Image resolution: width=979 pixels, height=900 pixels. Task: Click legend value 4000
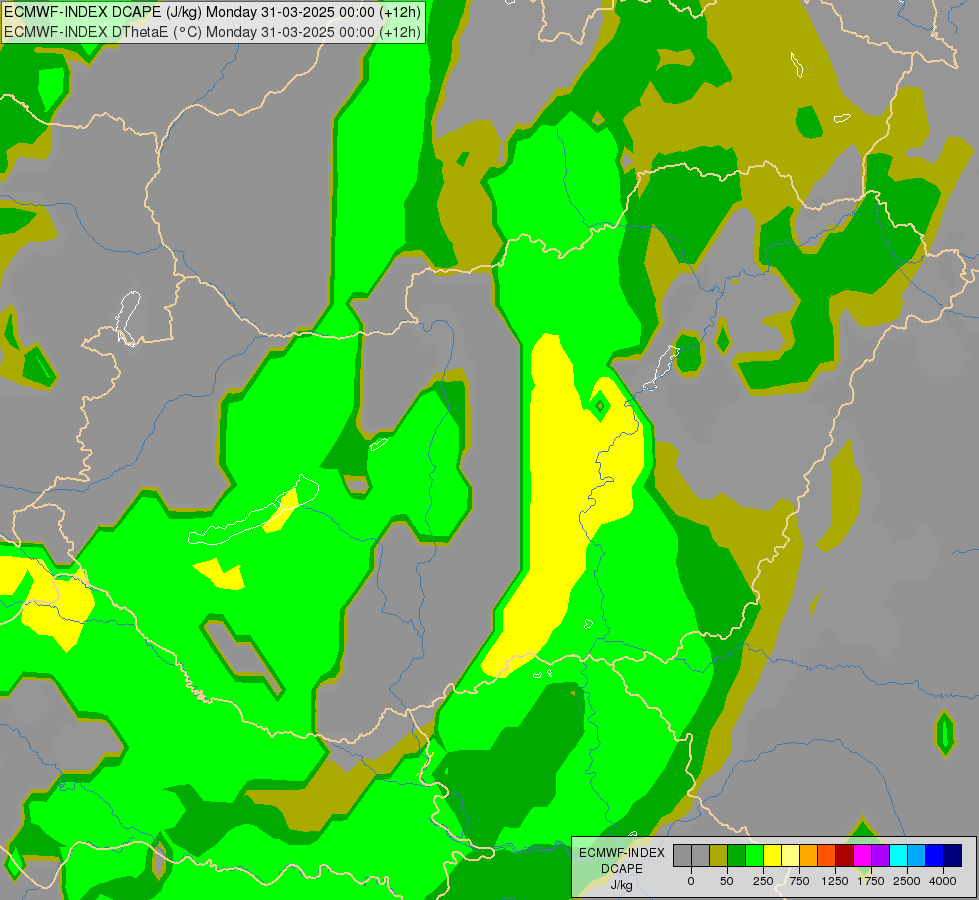tap(943, 881)
